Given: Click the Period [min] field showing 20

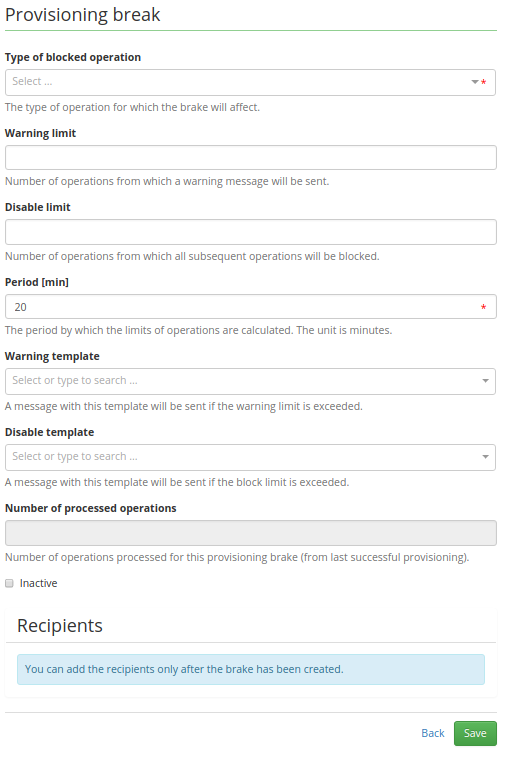Looking at the screenshot, I should pyautogui.click(x=251, y=306).
